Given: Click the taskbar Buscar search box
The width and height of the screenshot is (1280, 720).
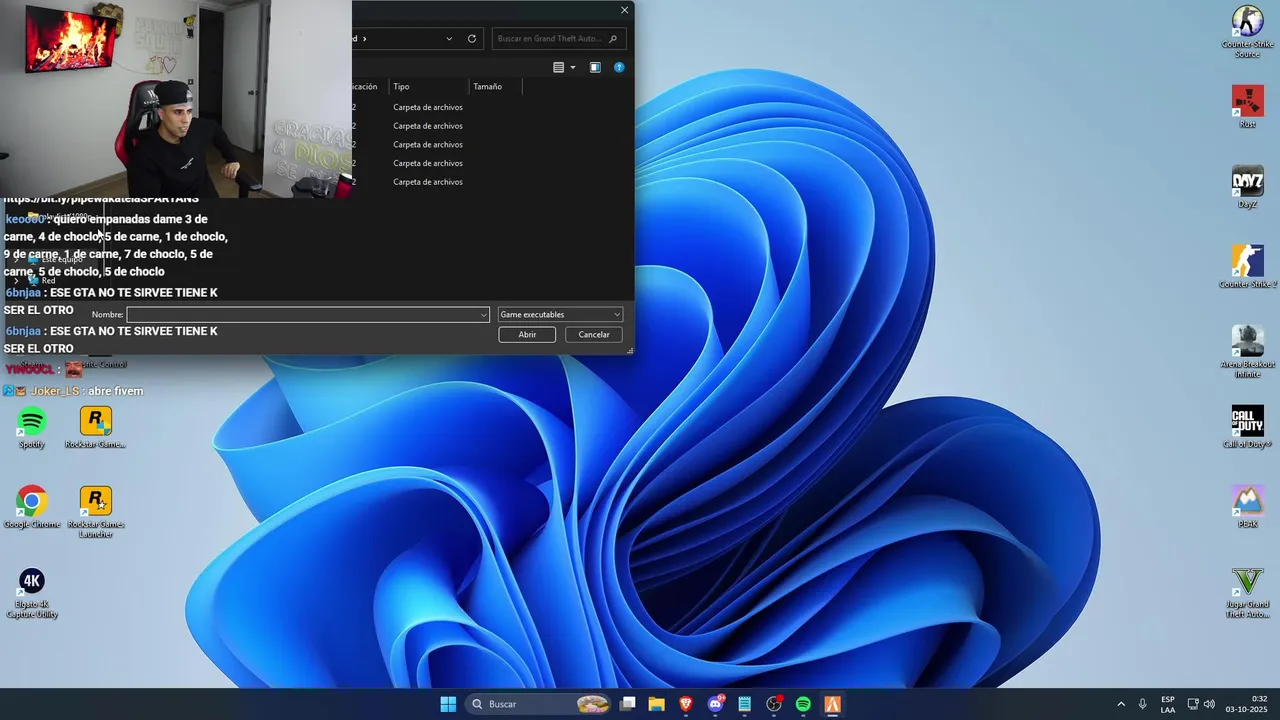Looking at the screenshot, I should [539, 704].
